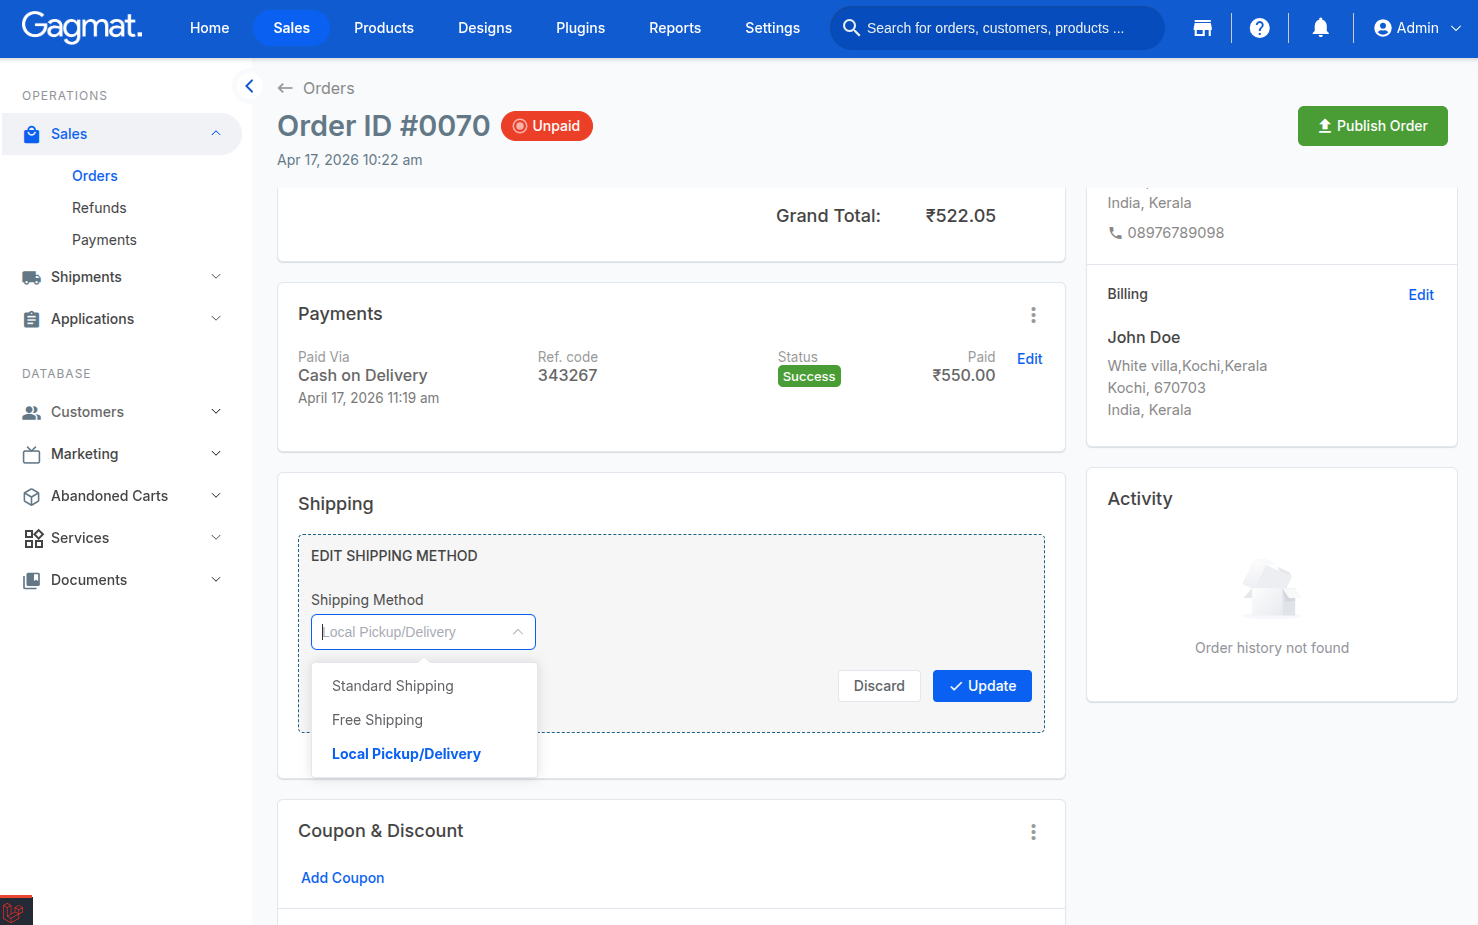Select Standard Shipping option

point(424,686)
